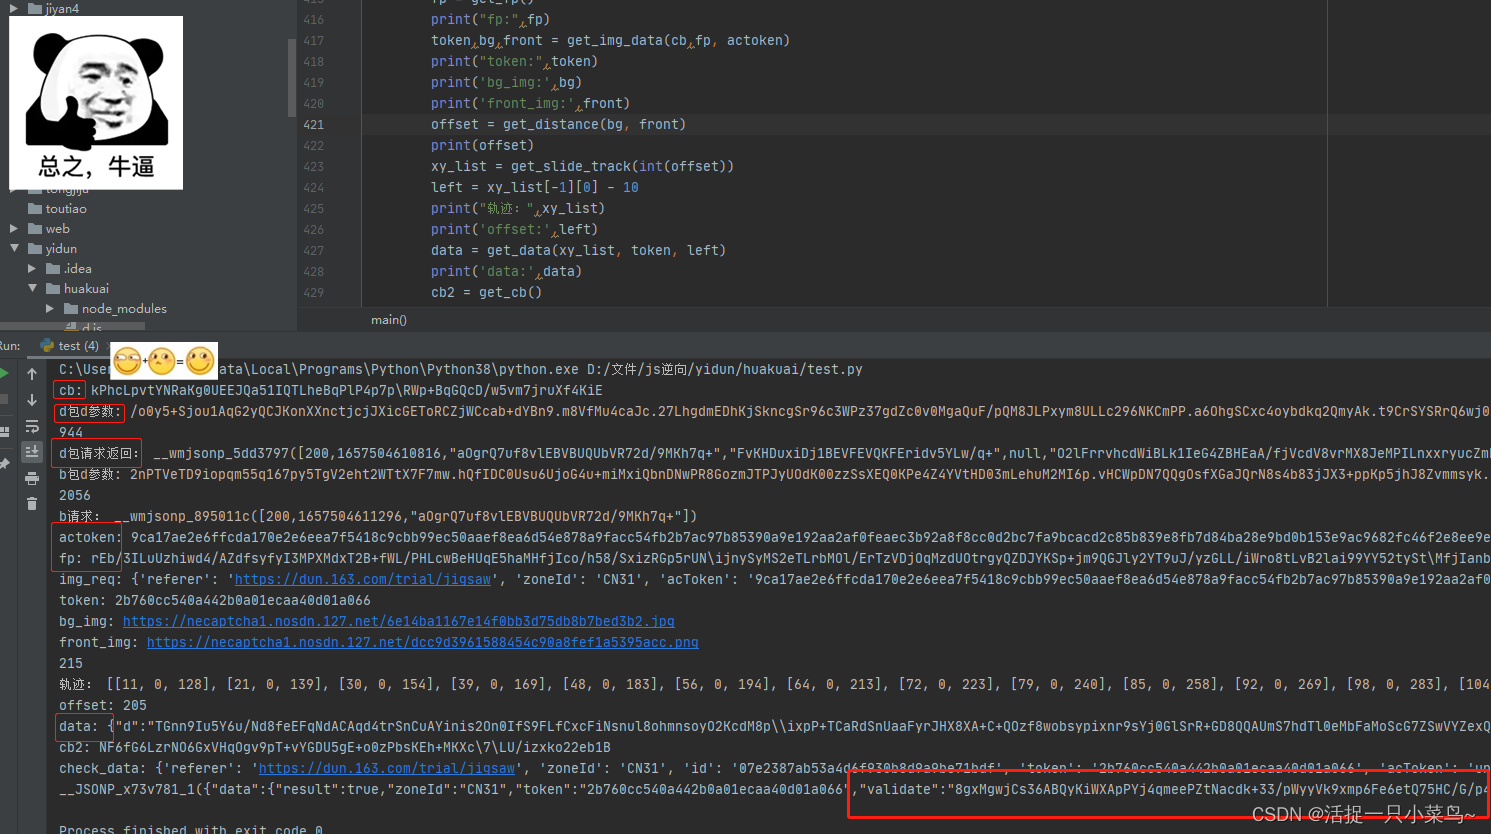Click the project tree vertical scrollbar

click(291, 75)
